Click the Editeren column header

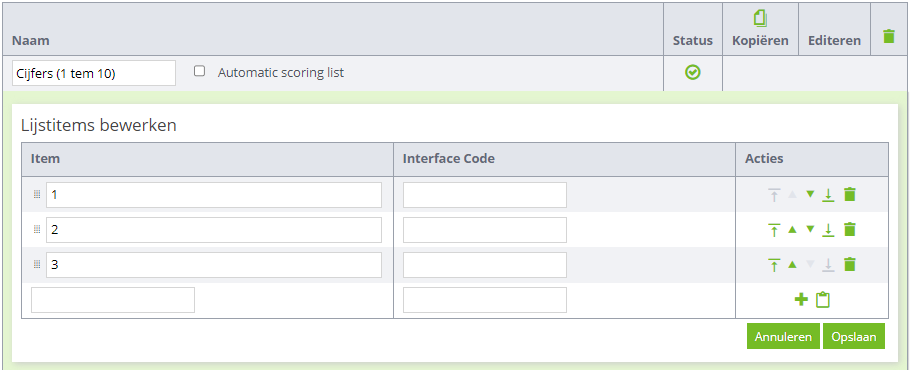point(835,41)
